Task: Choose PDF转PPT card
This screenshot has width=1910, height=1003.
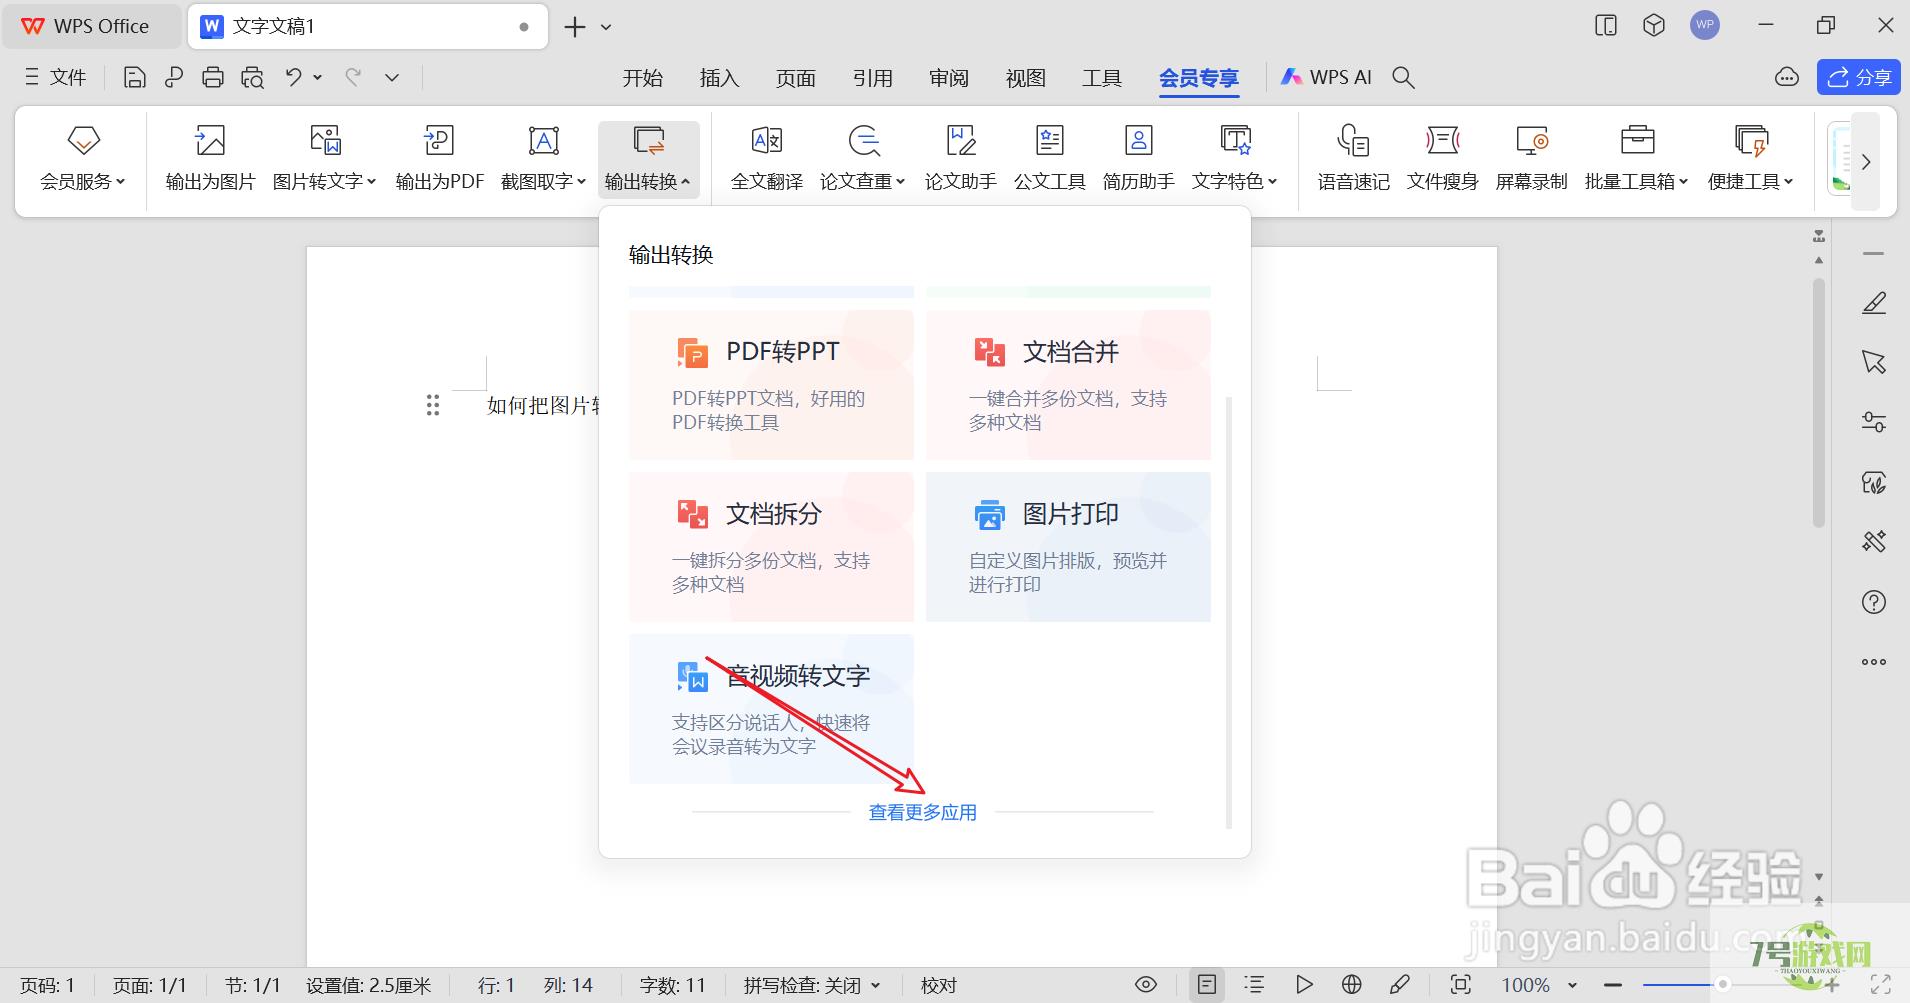Action: click(771, 385)
